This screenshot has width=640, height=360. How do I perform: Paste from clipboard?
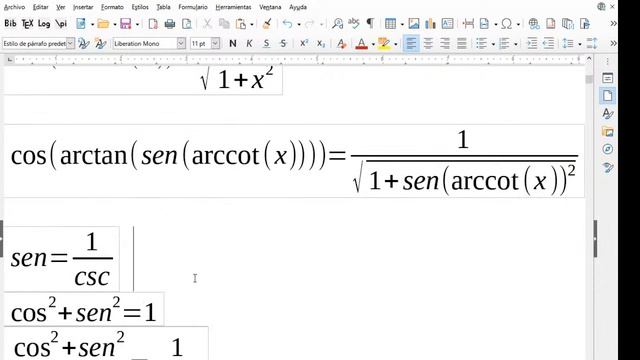tap(241, 24)
